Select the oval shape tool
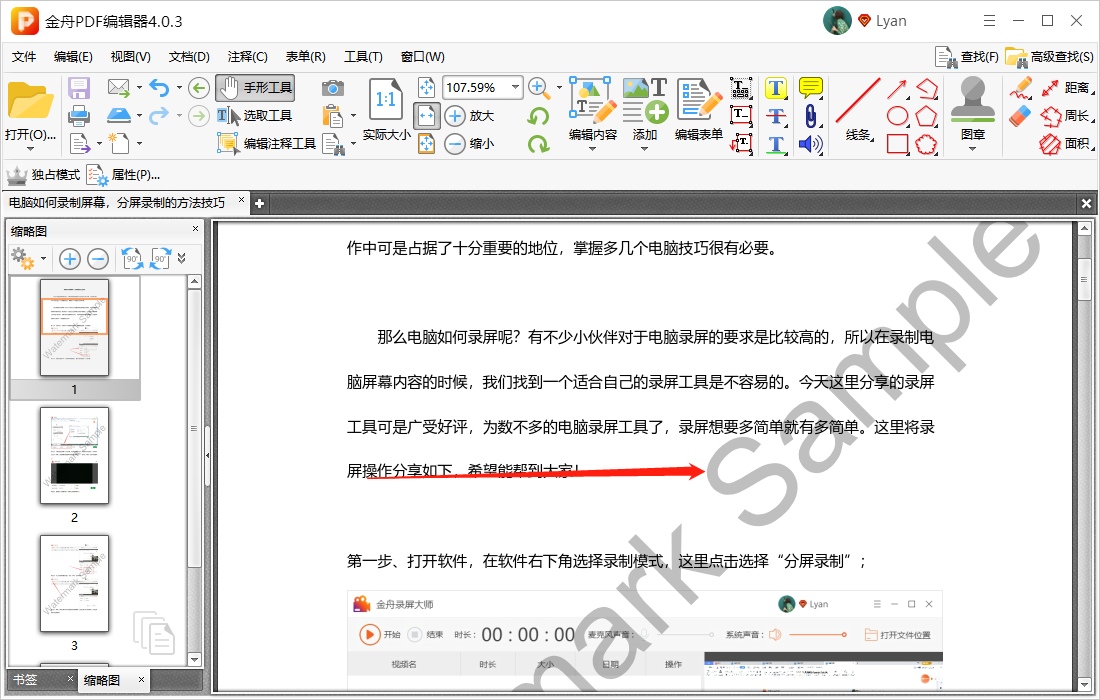This screenshot has height=700, width=1100. (x=897, y=116)
